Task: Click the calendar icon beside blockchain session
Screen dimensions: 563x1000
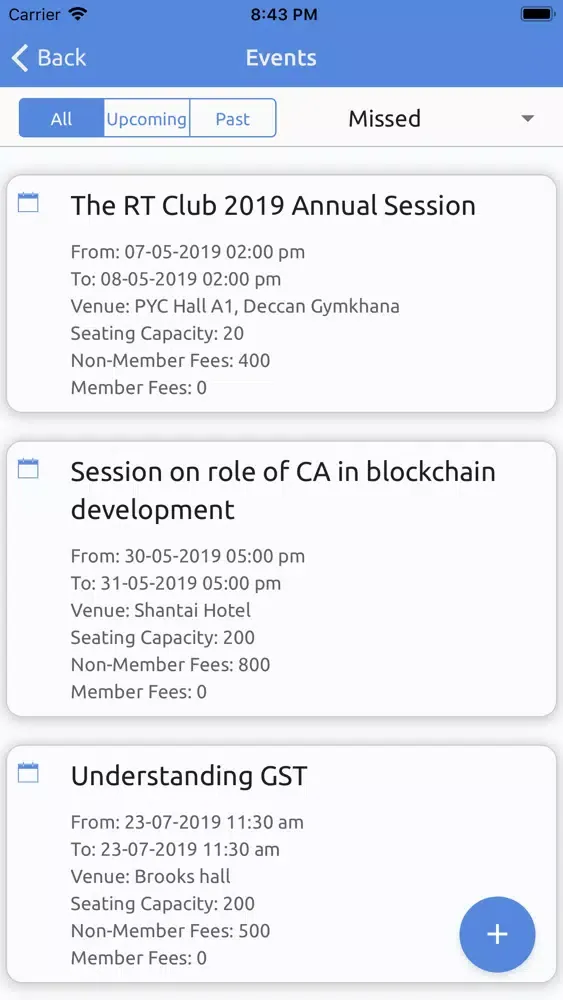Action: click(28, 469)
